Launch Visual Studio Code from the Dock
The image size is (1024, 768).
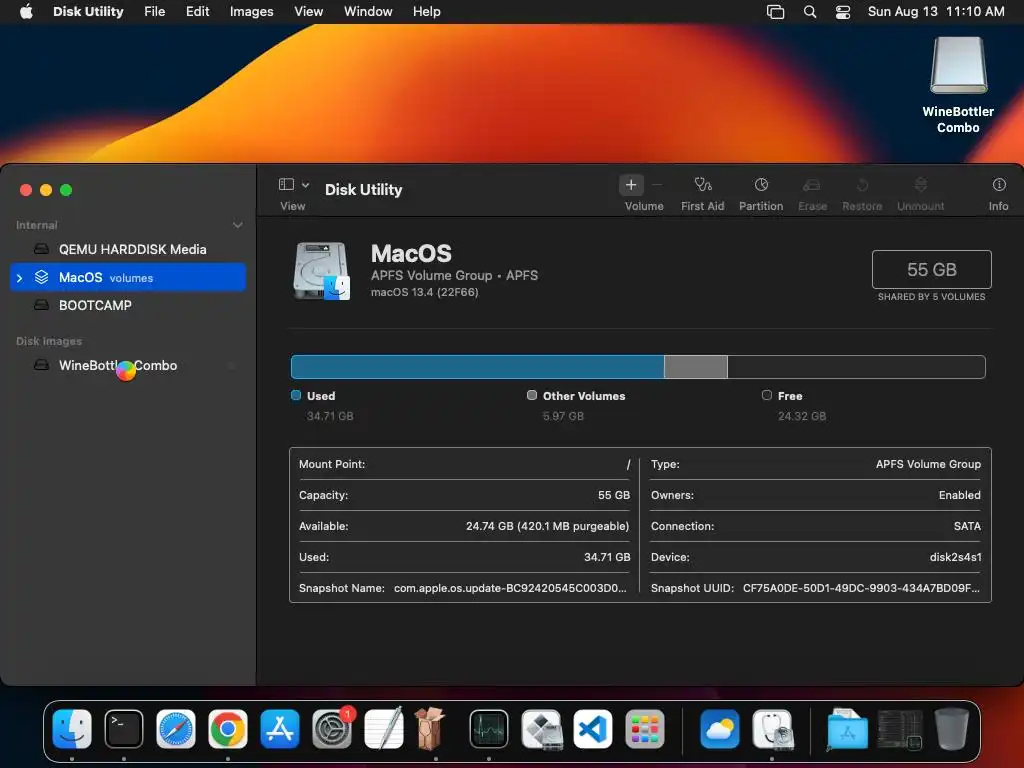(593, 729)
